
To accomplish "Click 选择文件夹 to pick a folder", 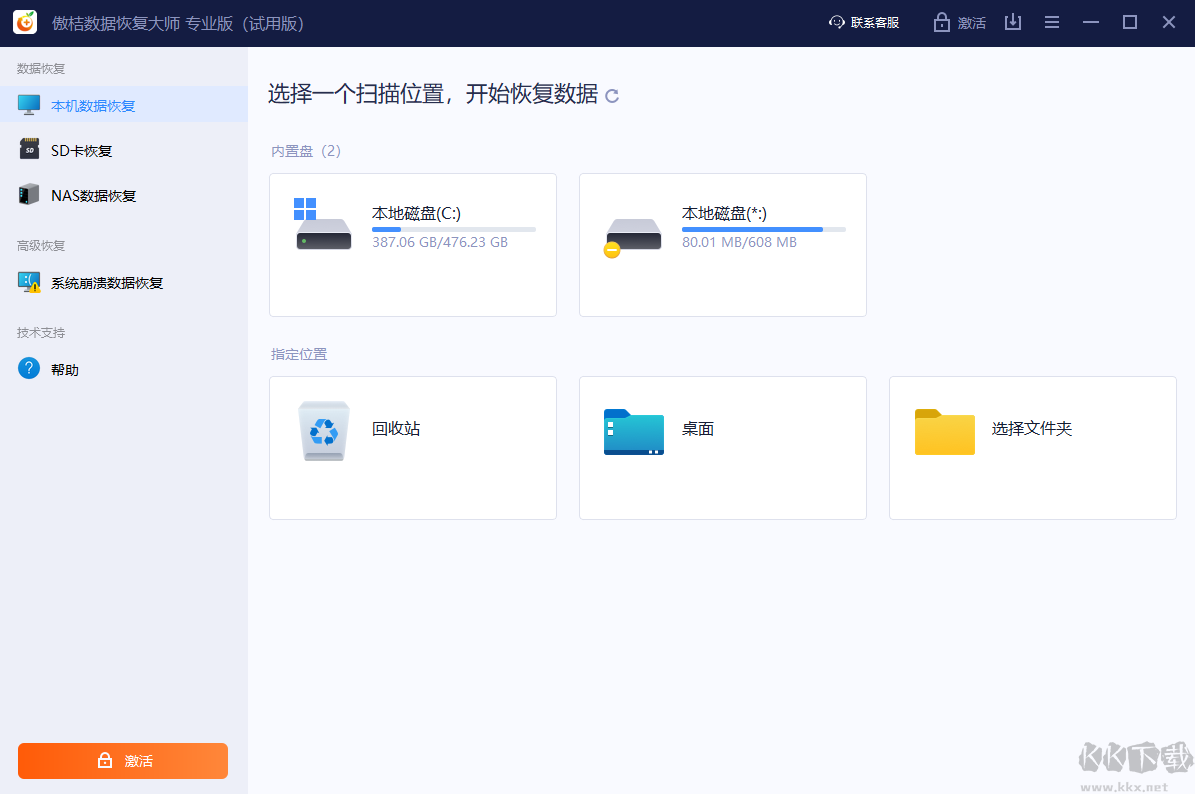I will [1032, 448].
